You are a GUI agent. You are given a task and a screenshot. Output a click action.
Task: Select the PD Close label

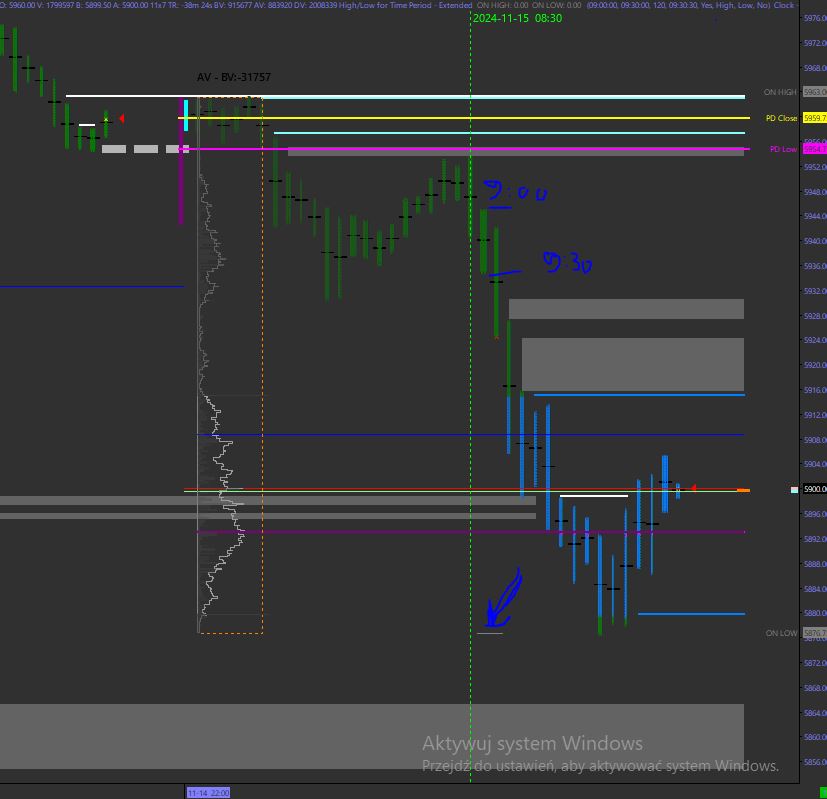(x=781, y=118)
